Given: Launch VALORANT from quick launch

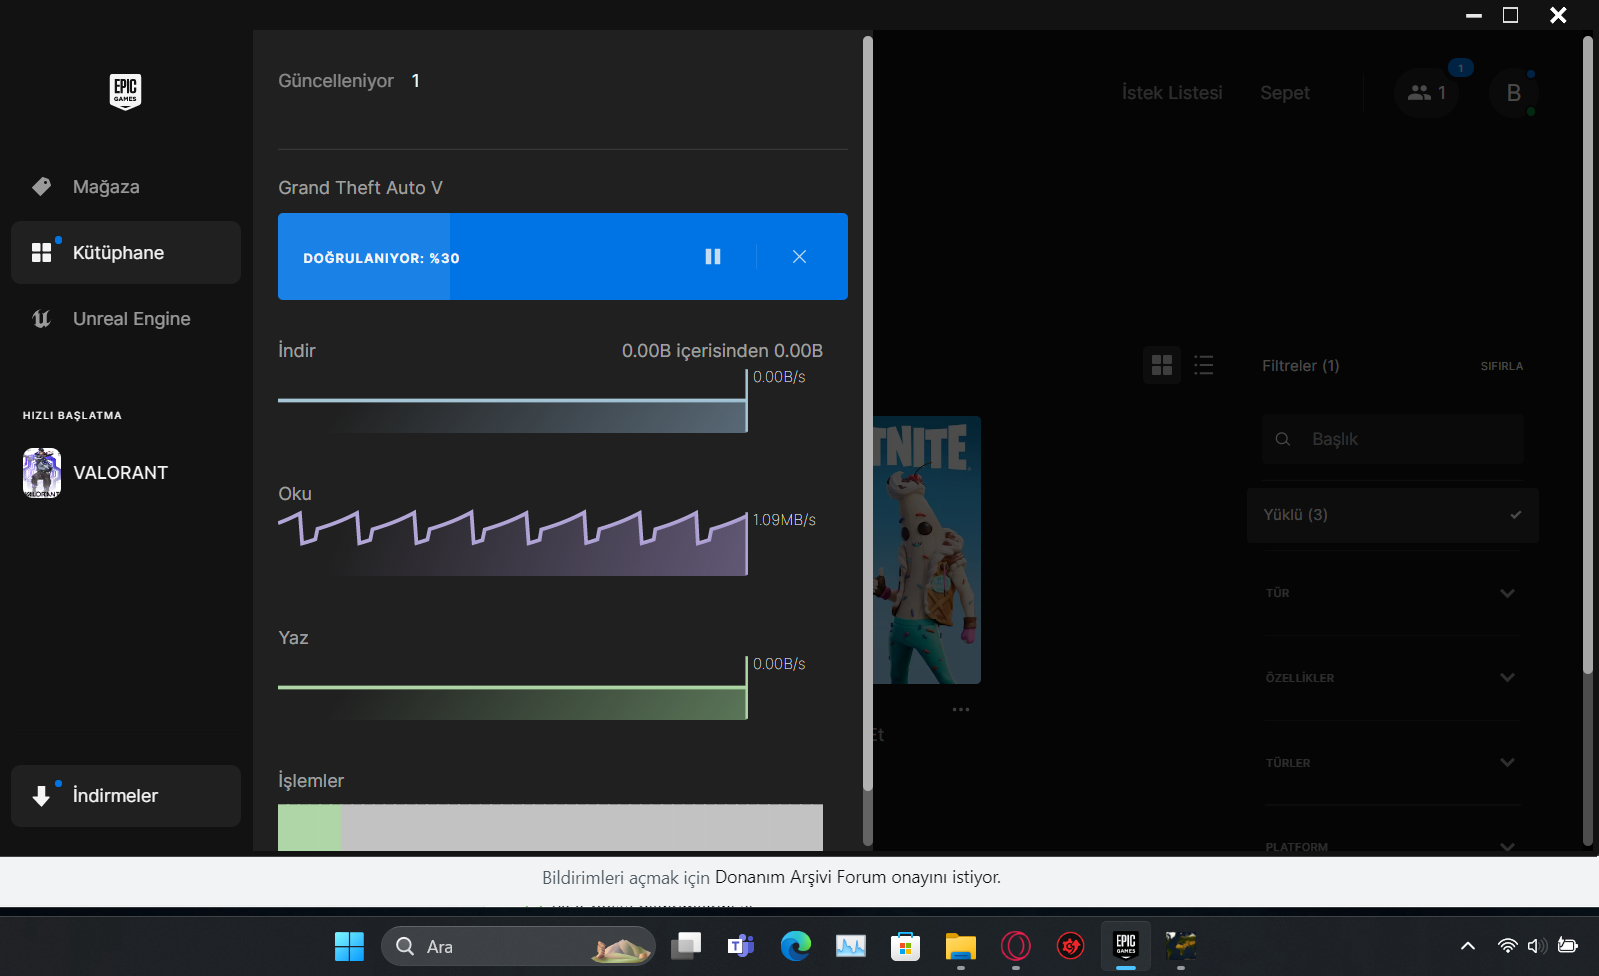Looking at the screenshot, I should click(126, 473).
